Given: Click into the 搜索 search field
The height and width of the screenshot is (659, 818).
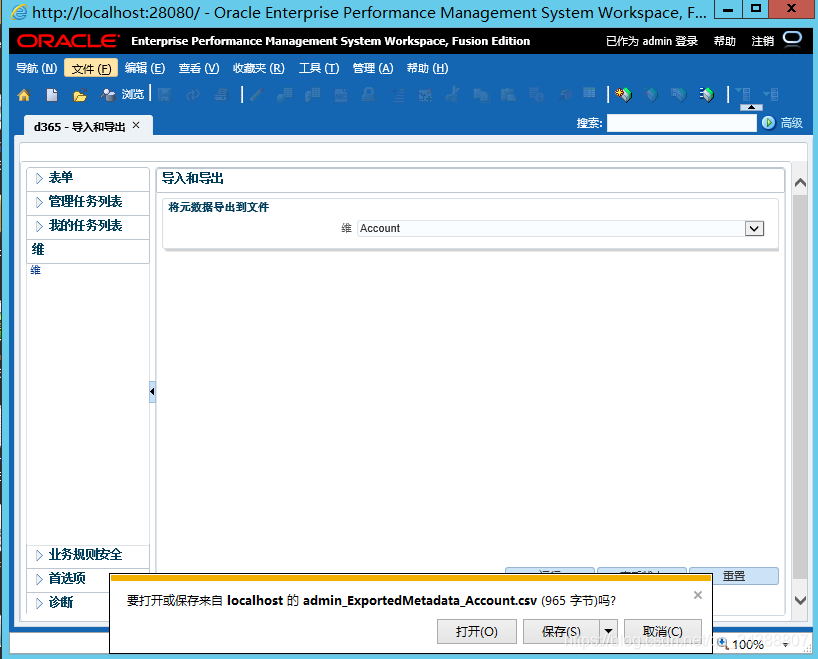Looking at the screenshot, I should [681, 123].
